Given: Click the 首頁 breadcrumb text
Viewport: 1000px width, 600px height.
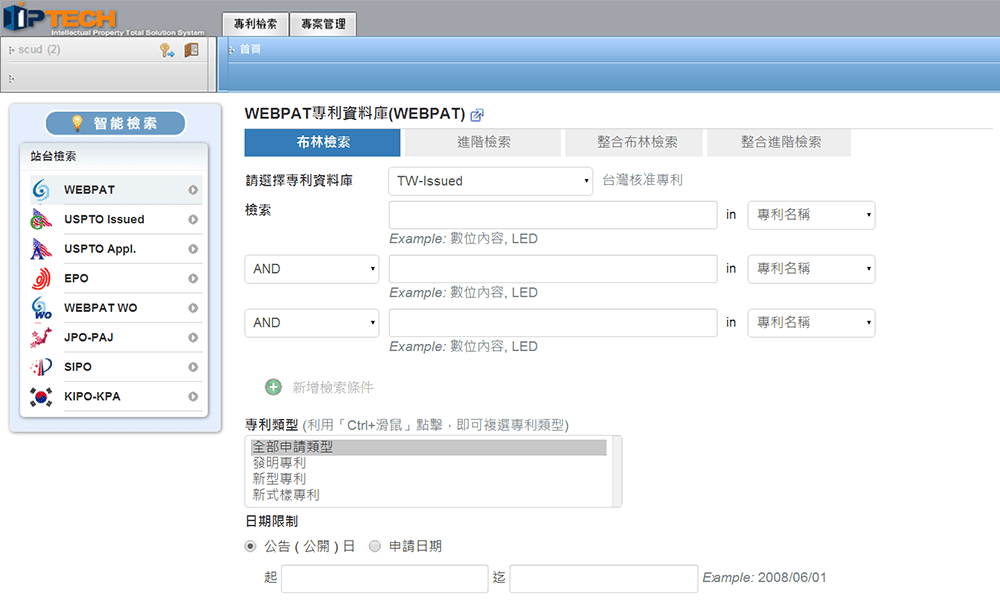Looking at the screenshot, I should pos(250,49).
